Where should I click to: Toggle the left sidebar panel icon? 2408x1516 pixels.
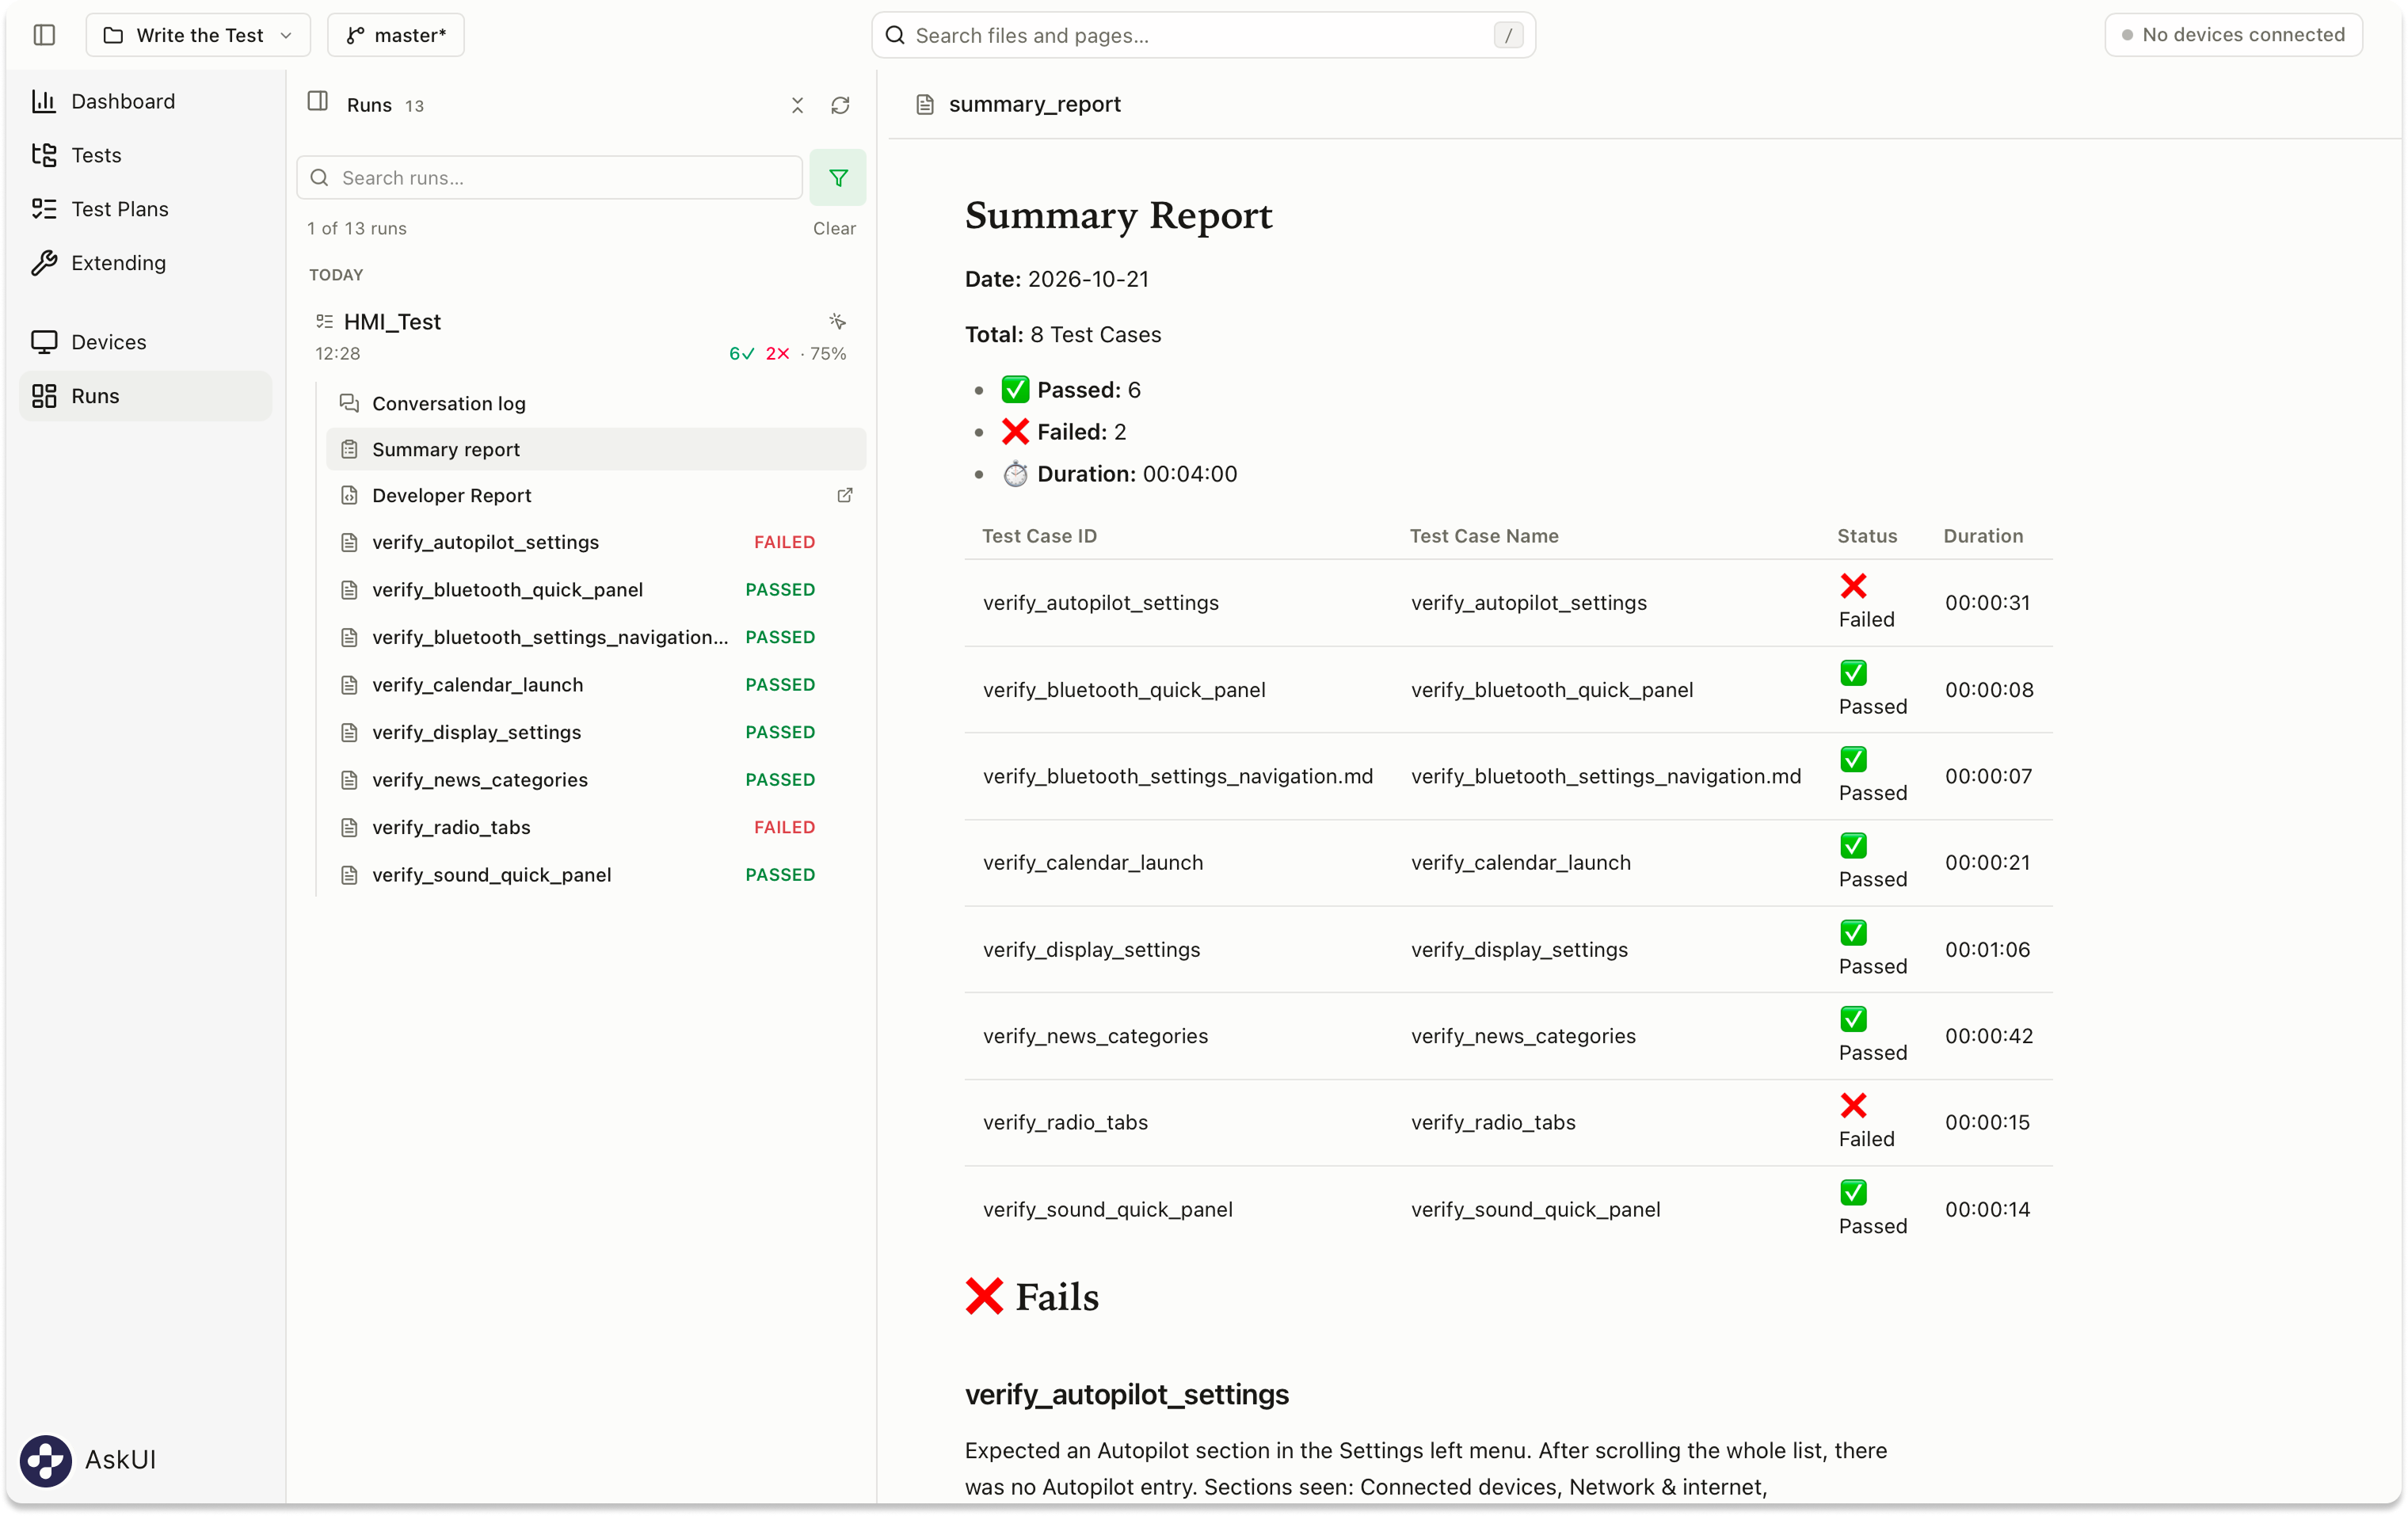(44, 35)
